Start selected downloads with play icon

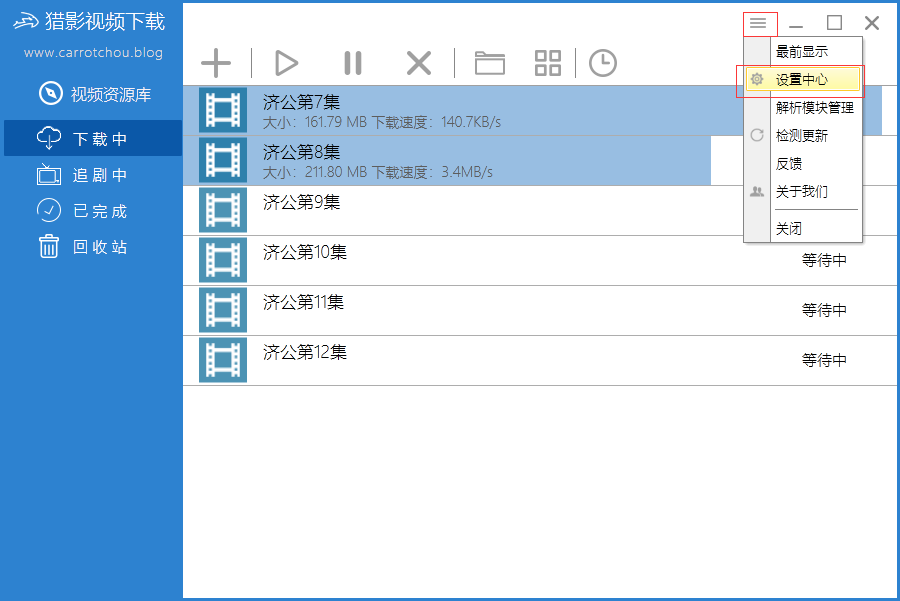point(286,63)
